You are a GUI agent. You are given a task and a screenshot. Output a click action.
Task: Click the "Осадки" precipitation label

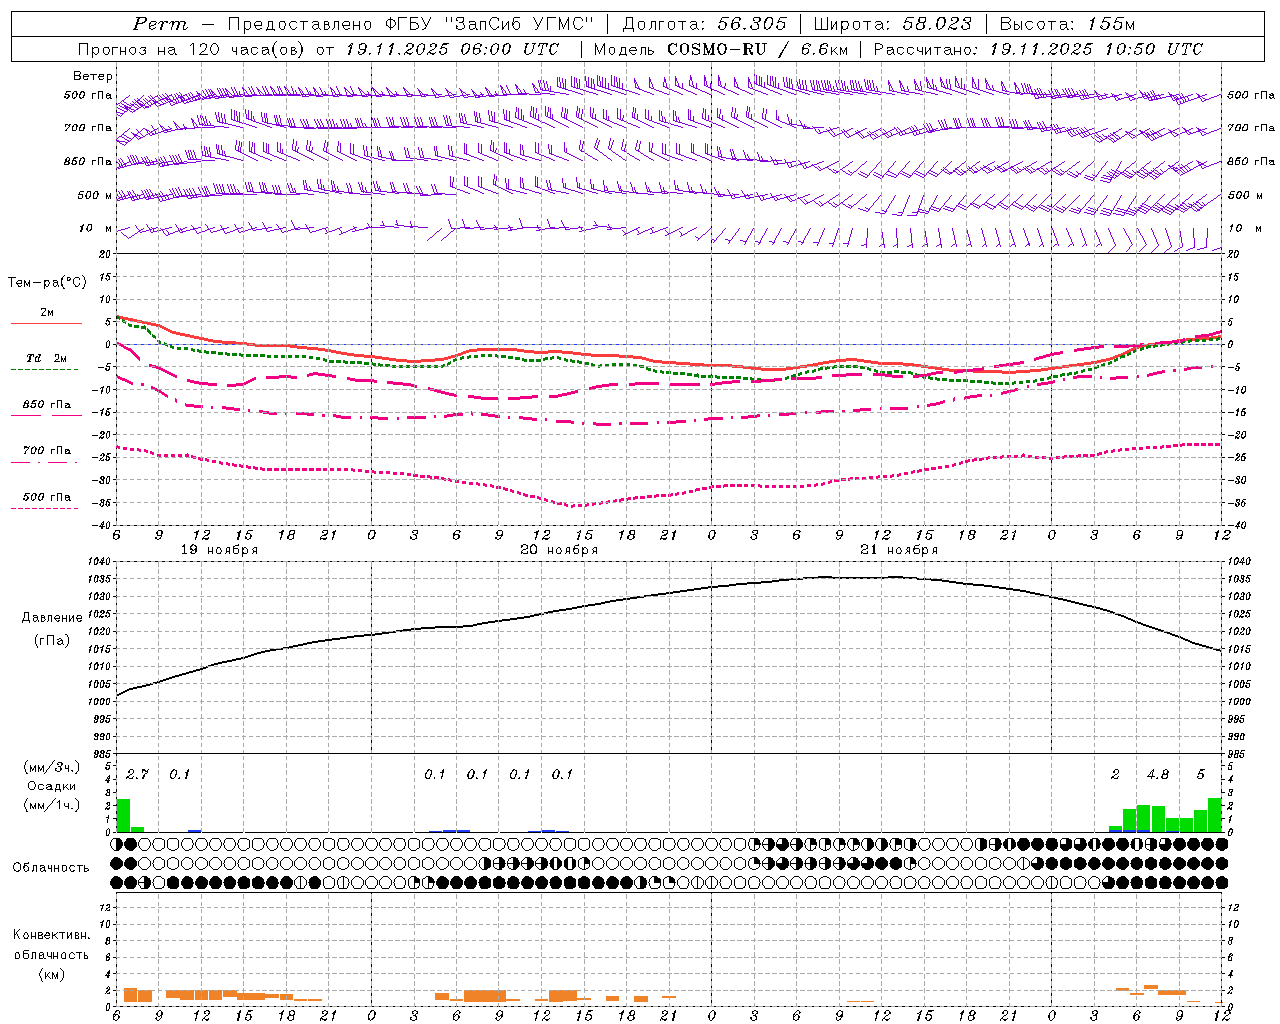tap(52, 786)
